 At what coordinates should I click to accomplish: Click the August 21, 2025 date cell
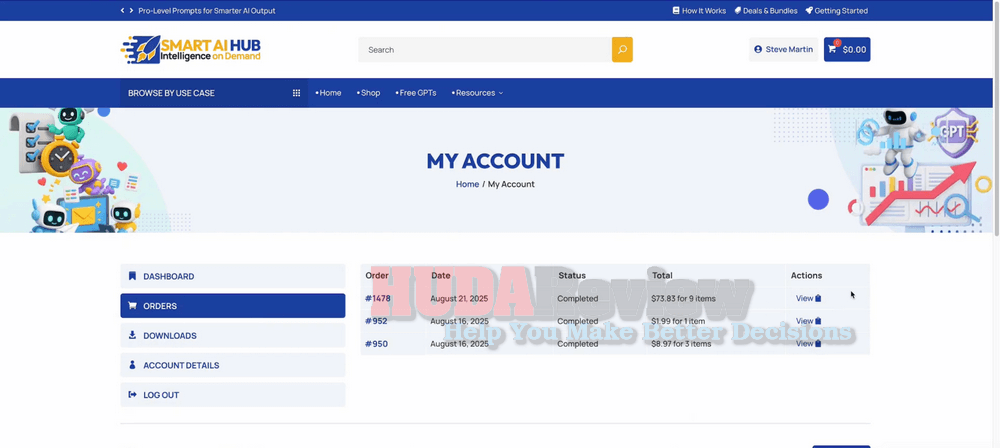pyautogui.click(x=459, y=299)
